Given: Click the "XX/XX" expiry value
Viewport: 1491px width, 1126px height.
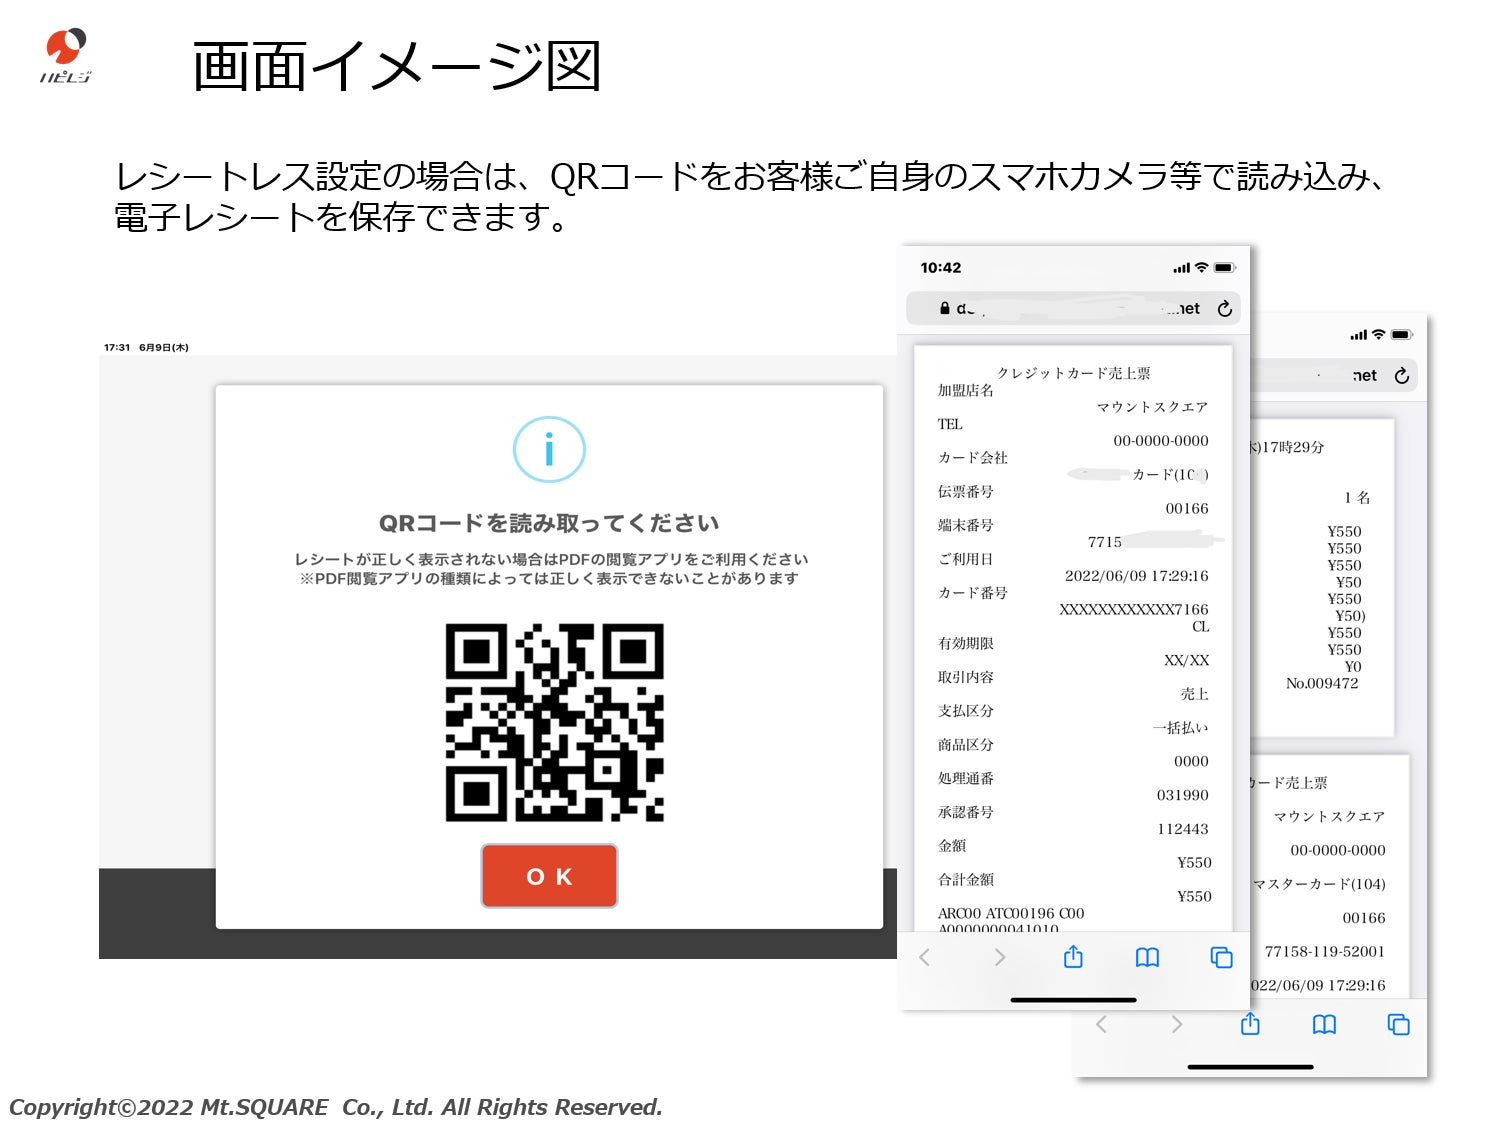Looking at the screenshot, I should point(1187,660).
